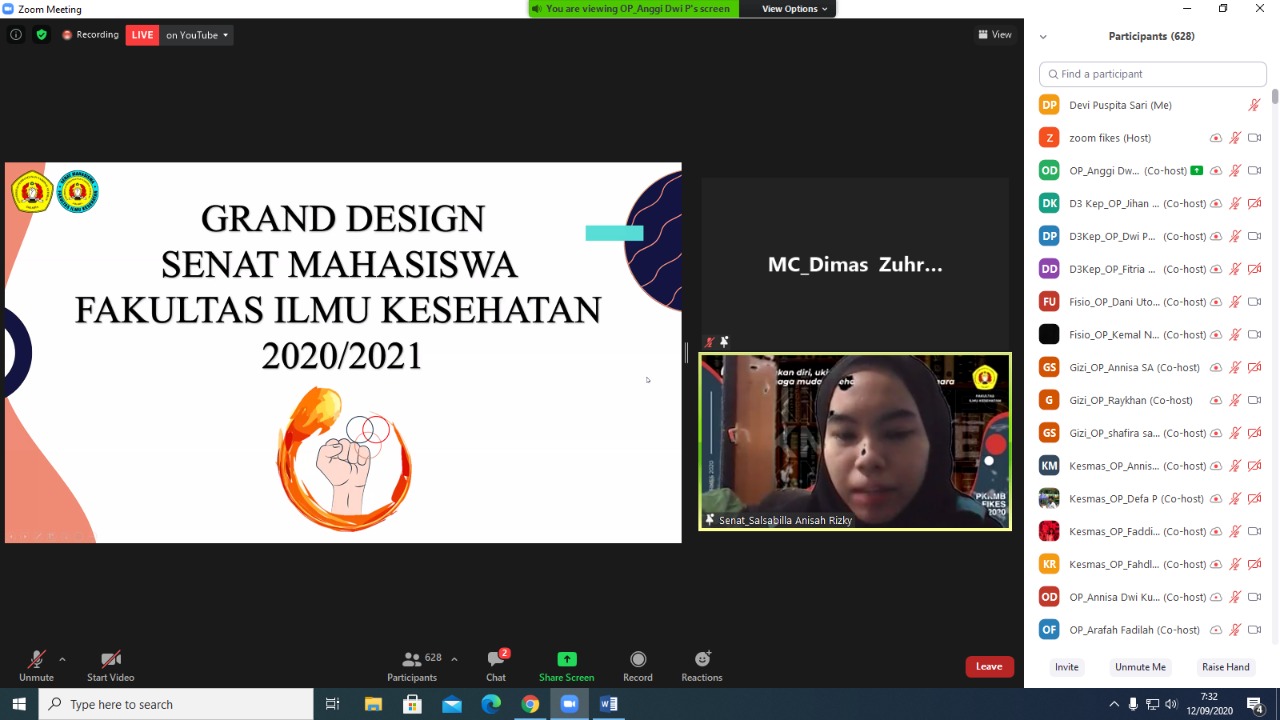
Task: Start recording with the Record icon
Action: pyautogui.click(x=638, y=659)
